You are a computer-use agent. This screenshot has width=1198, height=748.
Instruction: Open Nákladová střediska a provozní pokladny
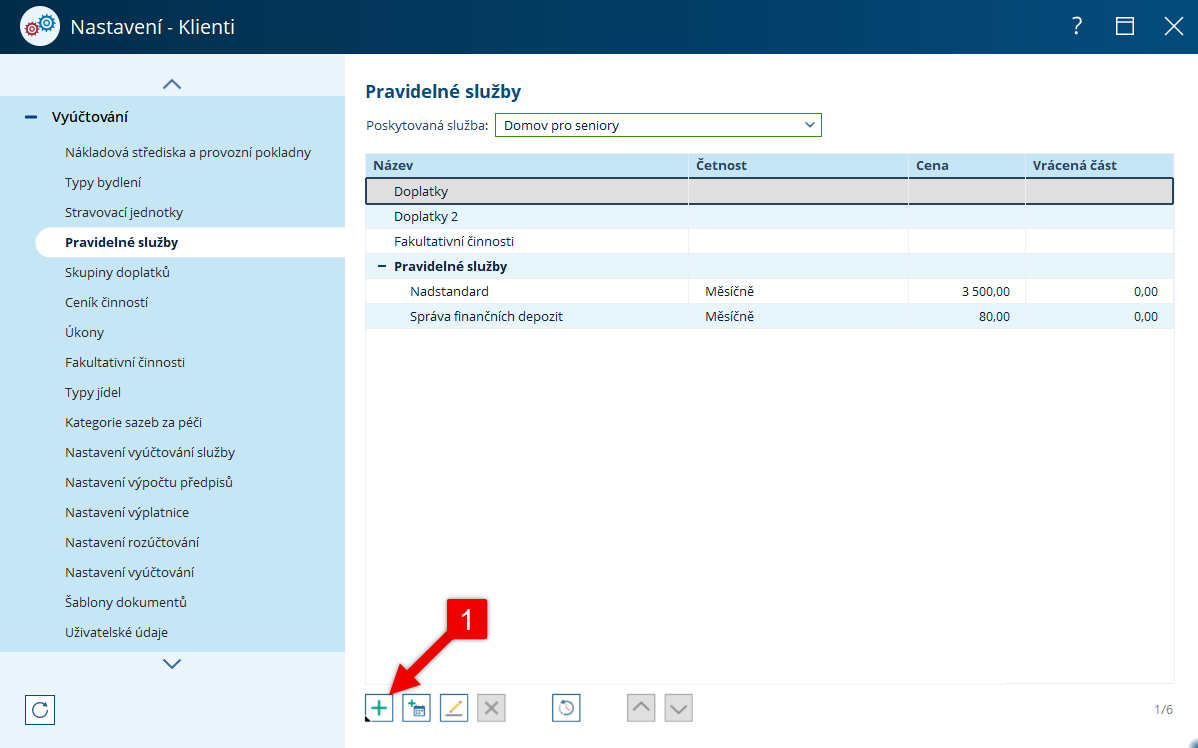point(188,153)
